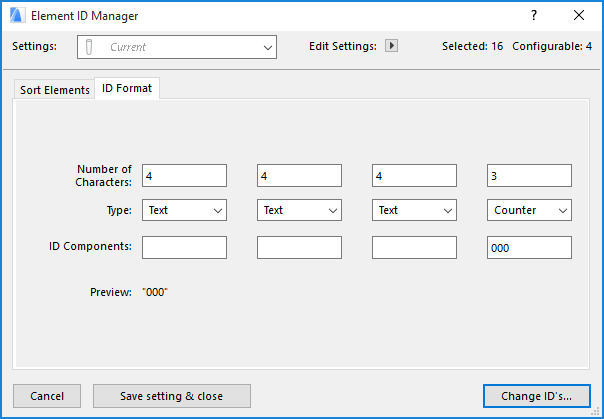Focus first Number of Characters field
Image resolution: width=604 pixels, height=419 pixels.
point(184,176)
